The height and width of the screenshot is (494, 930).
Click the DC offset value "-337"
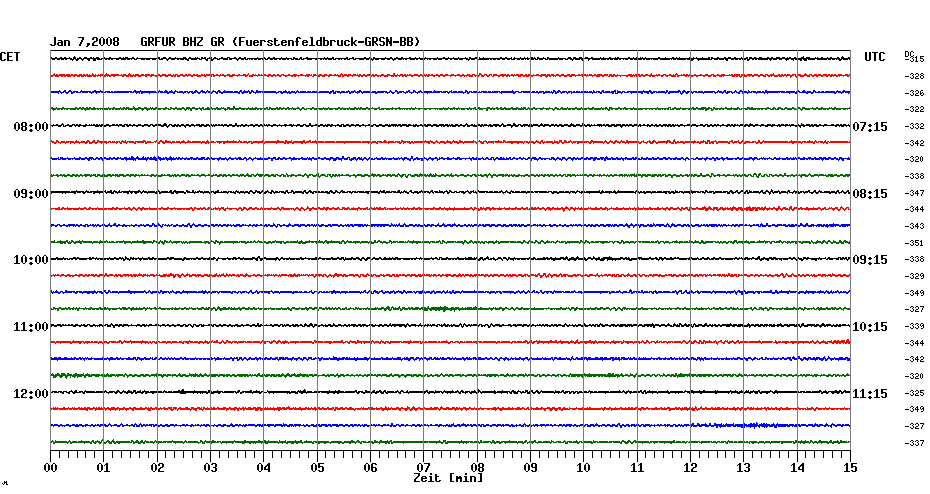click(x=915, y=443)
